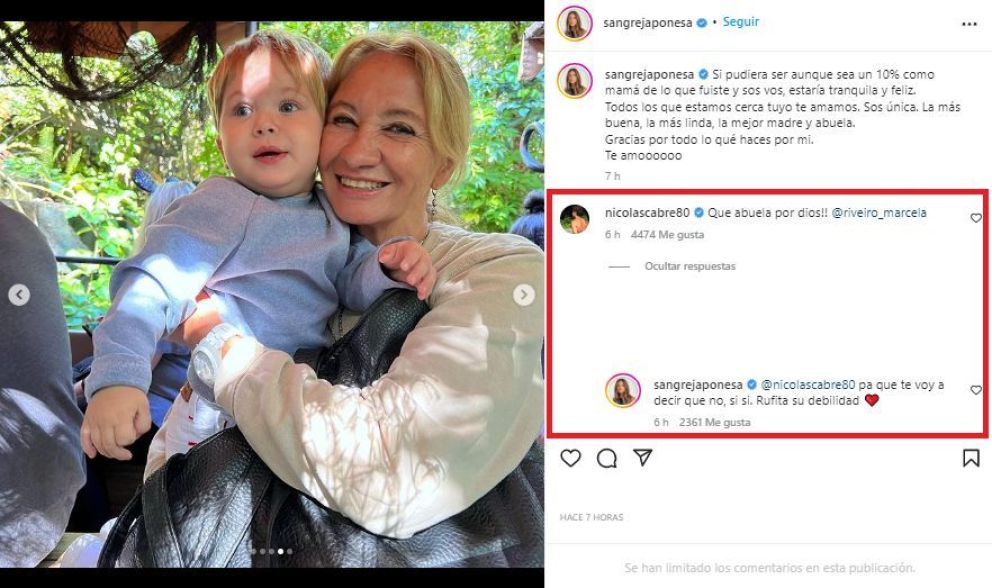Open three-dot more options menu
Viewport: 992px width, 588px height.
(x=969, y=23)
